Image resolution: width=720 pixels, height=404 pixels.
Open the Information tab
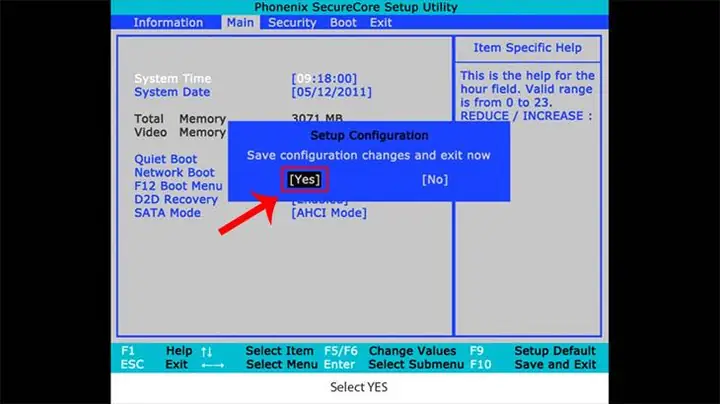point(168,22)
